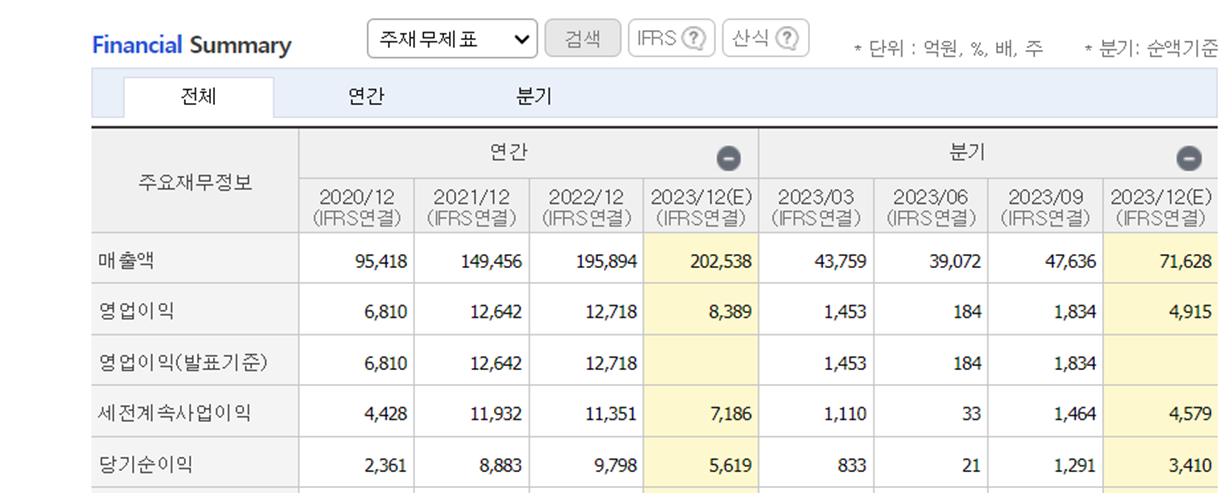
Task: Click the 1,464 quarterly pre-tax cell
Action: coord(1046,412)
